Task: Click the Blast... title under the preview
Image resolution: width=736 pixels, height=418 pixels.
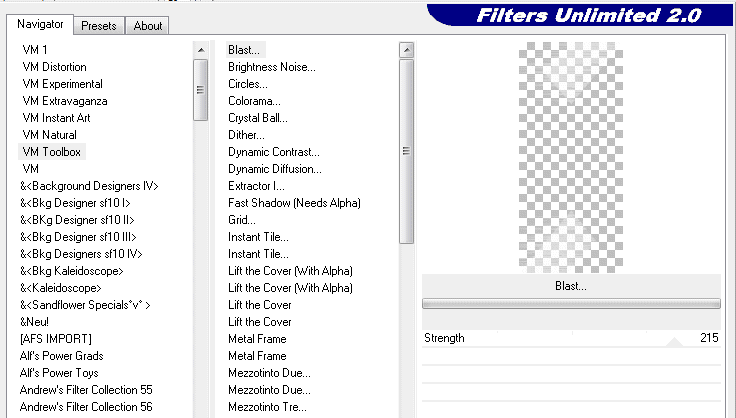Action: tap(571, 286)
